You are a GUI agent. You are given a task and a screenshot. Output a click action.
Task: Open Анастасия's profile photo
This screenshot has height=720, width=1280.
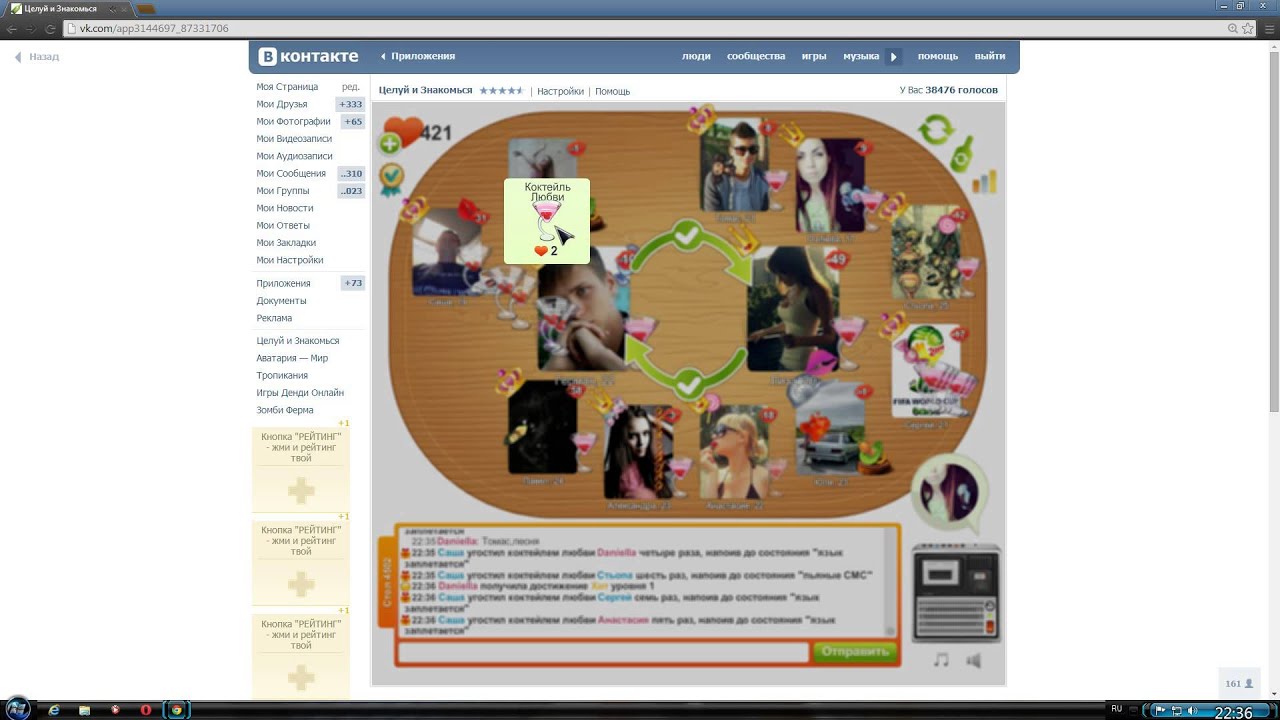point(734,452)
